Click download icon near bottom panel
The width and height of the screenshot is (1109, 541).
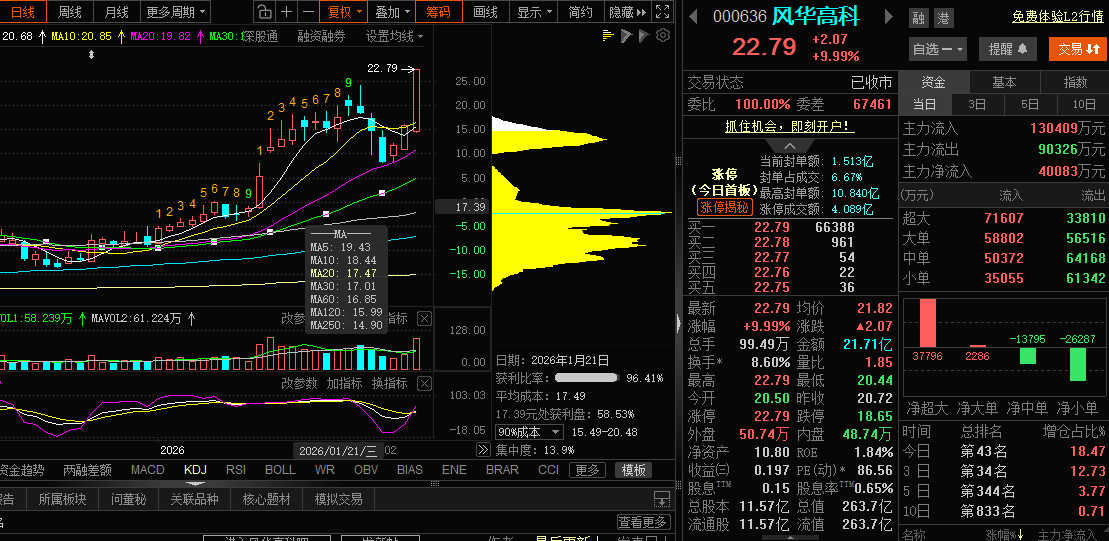point(662,499)
